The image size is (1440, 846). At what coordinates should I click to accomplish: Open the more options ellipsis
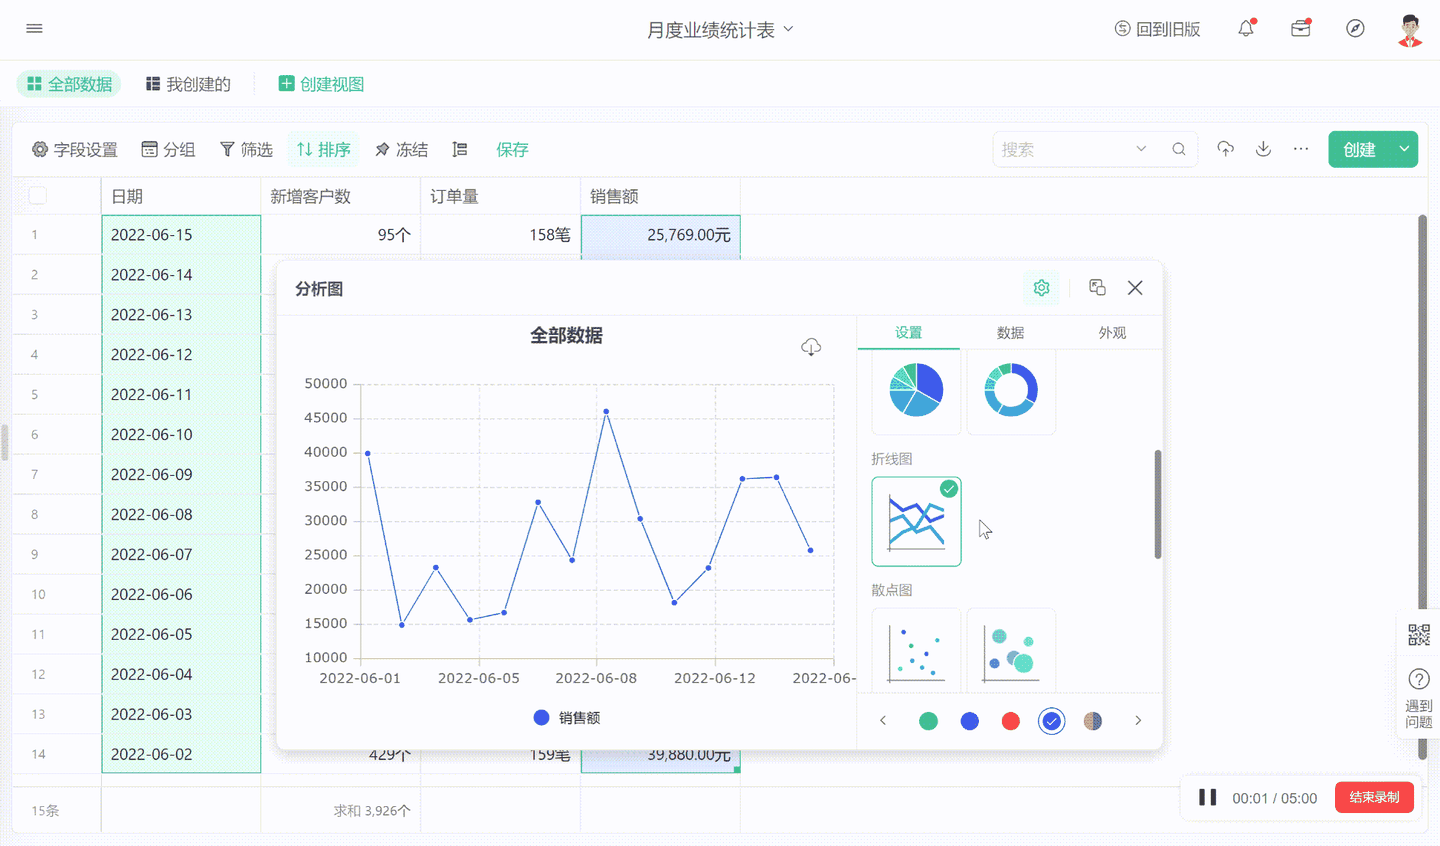[x=1301, y=149]
